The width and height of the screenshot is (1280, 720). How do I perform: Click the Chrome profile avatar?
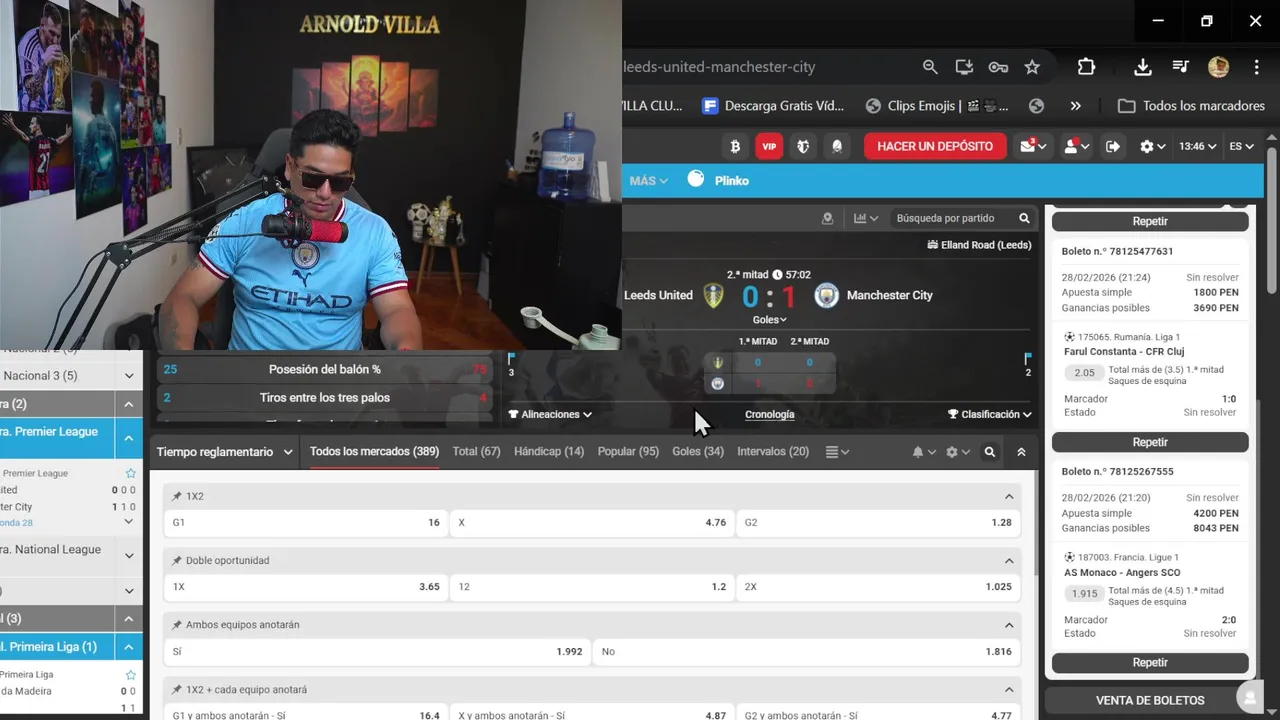tap(1218, 67)
